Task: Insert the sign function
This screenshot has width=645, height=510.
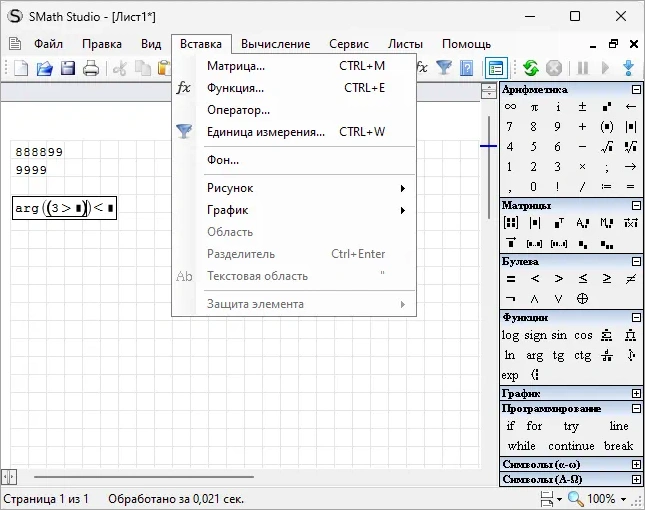Action: [535, 336]
